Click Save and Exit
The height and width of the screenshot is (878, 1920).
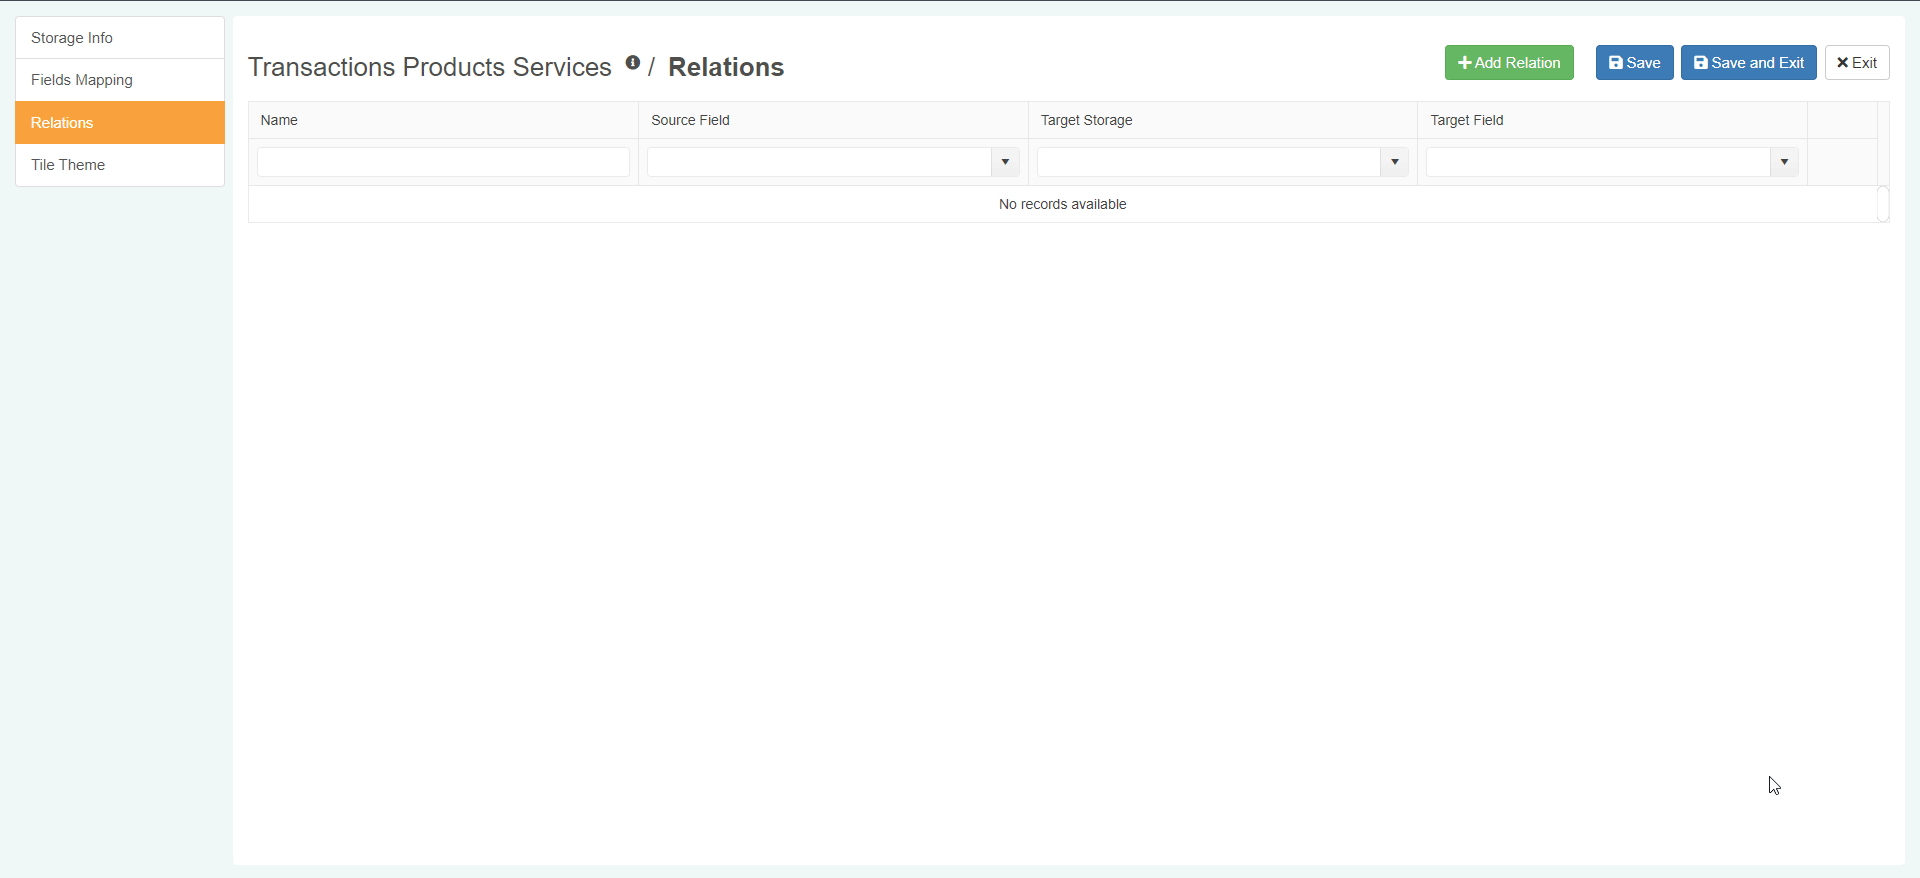click(1748, 63)
